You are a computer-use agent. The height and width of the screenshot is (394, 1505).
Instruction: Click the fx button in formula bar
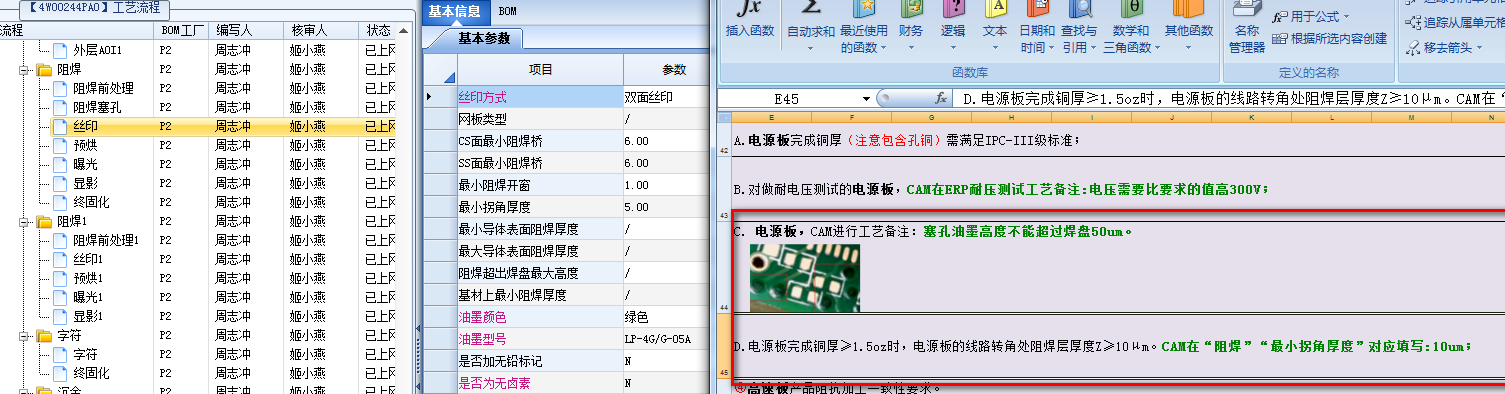coord(941,99)
